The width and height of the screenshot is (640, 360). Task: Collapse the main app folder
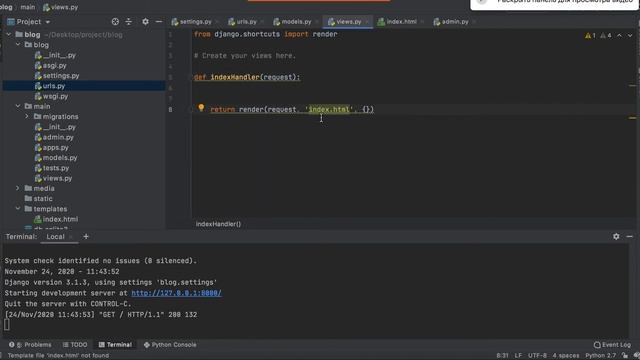point(18,106)
